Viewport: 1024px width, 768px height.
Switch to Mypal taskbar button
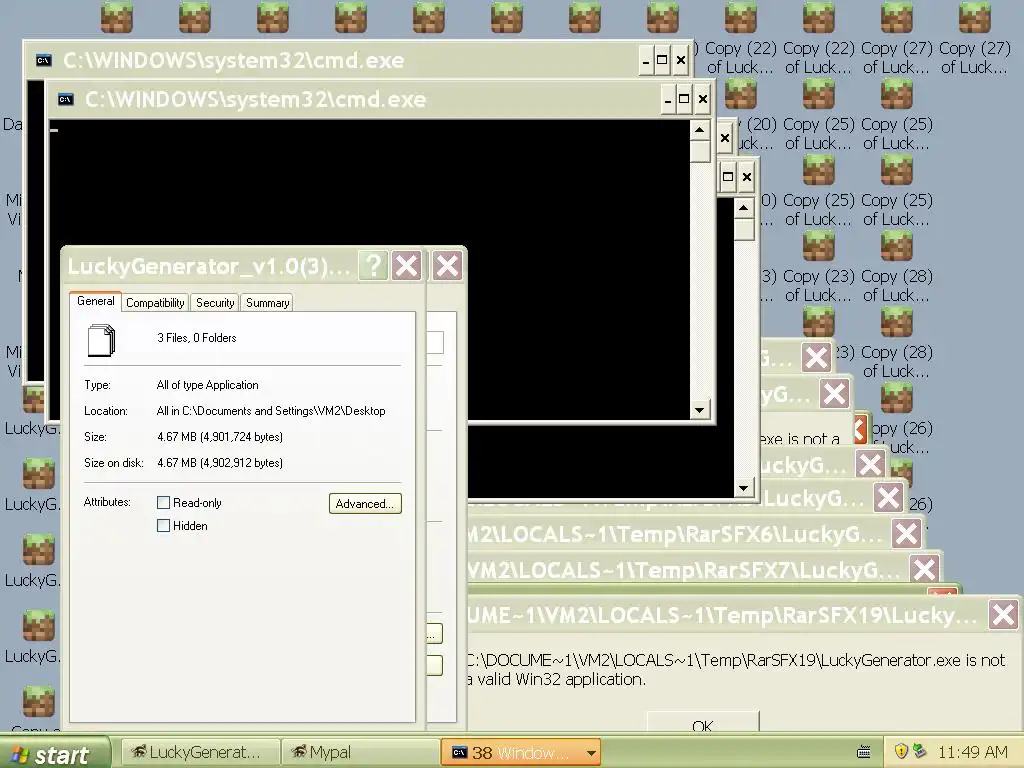pyautogui.click(x=360, y=752)
